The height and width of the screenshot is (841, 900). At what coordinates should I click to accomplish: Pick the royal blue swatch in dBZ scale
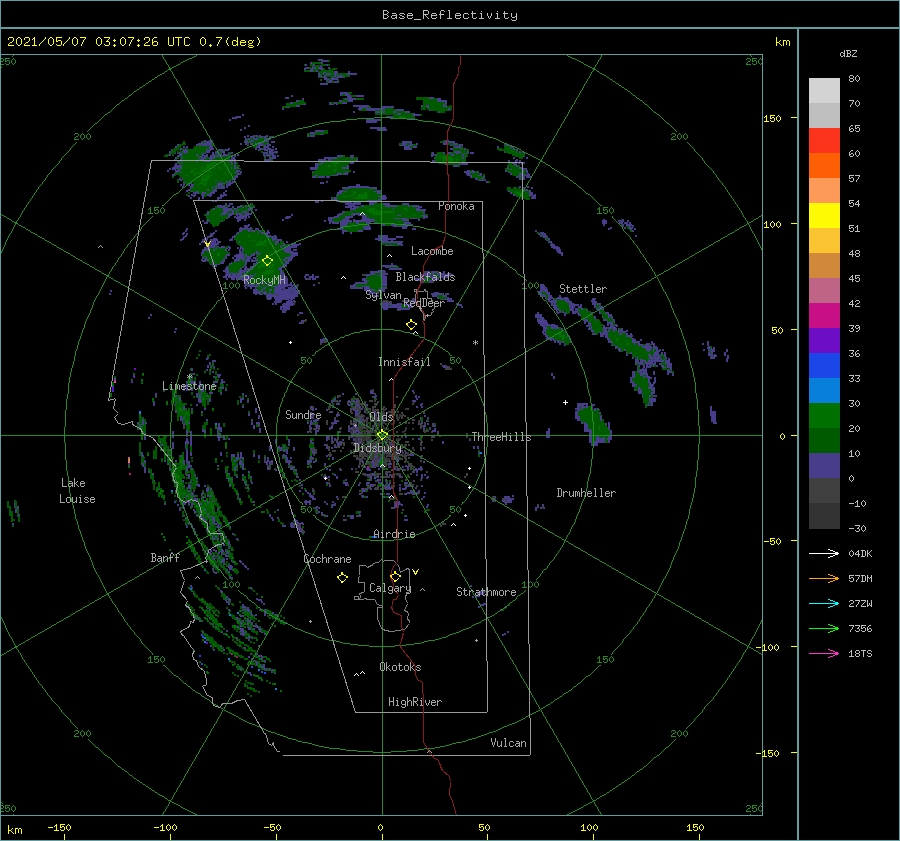point(824,365)
